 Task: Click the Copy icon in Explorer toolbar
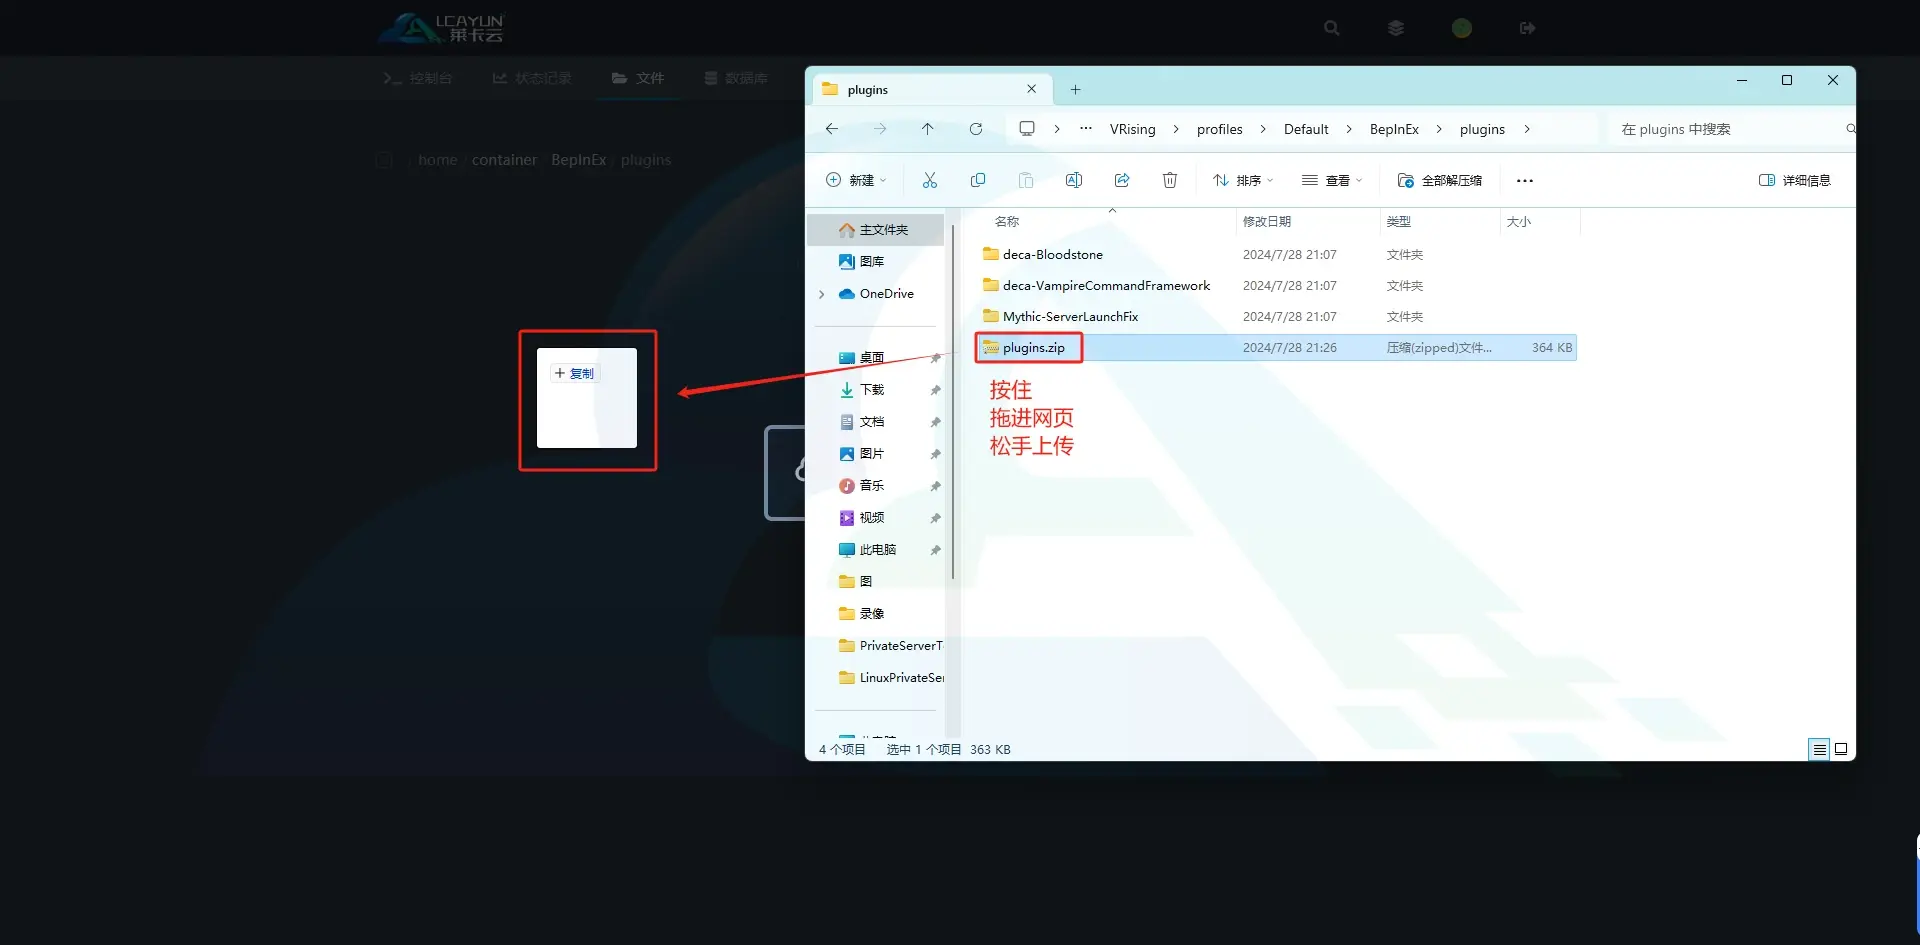pos(977,180)
